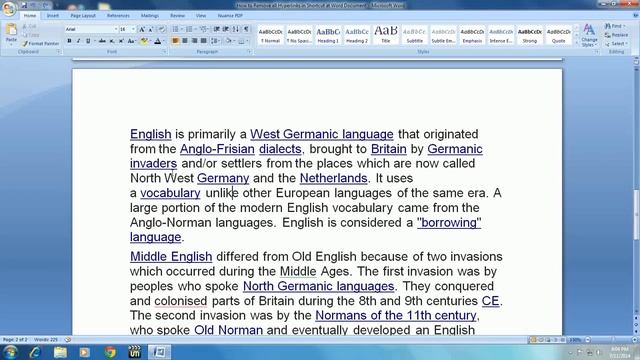This screenshot has width=640, height=360.
Task: Click the Word taskbar button
Action: tap(159, 352)
